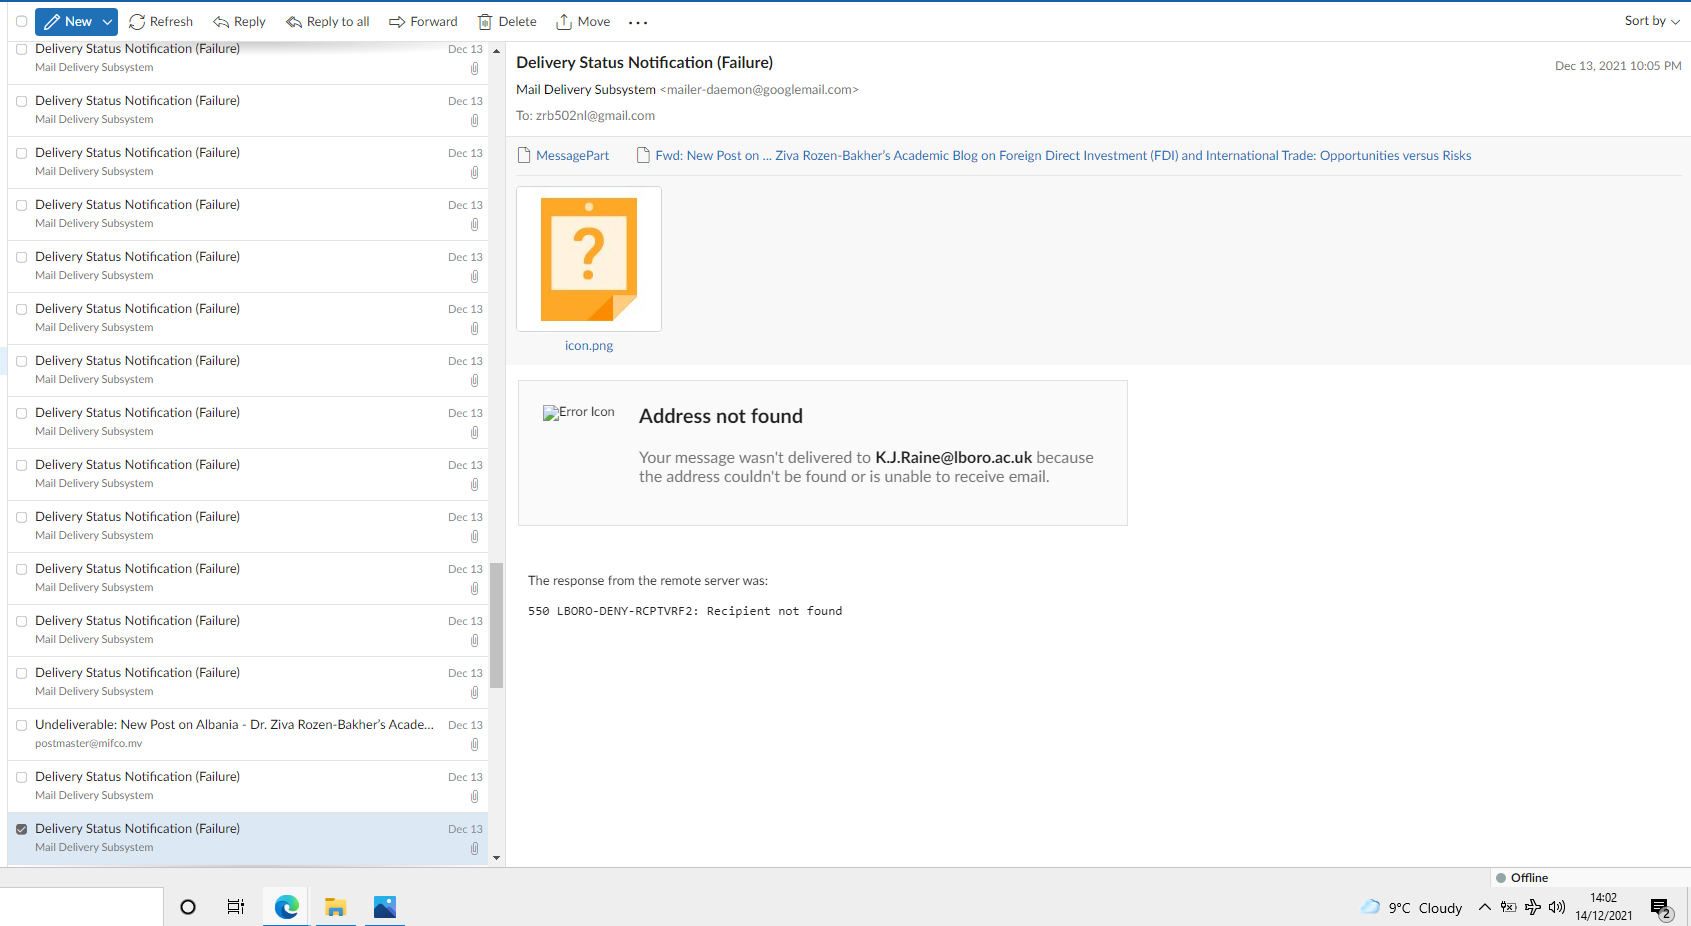Open the dropdown arrow next to New
This screenshot has height=926, width=1691.
[107, 21]
